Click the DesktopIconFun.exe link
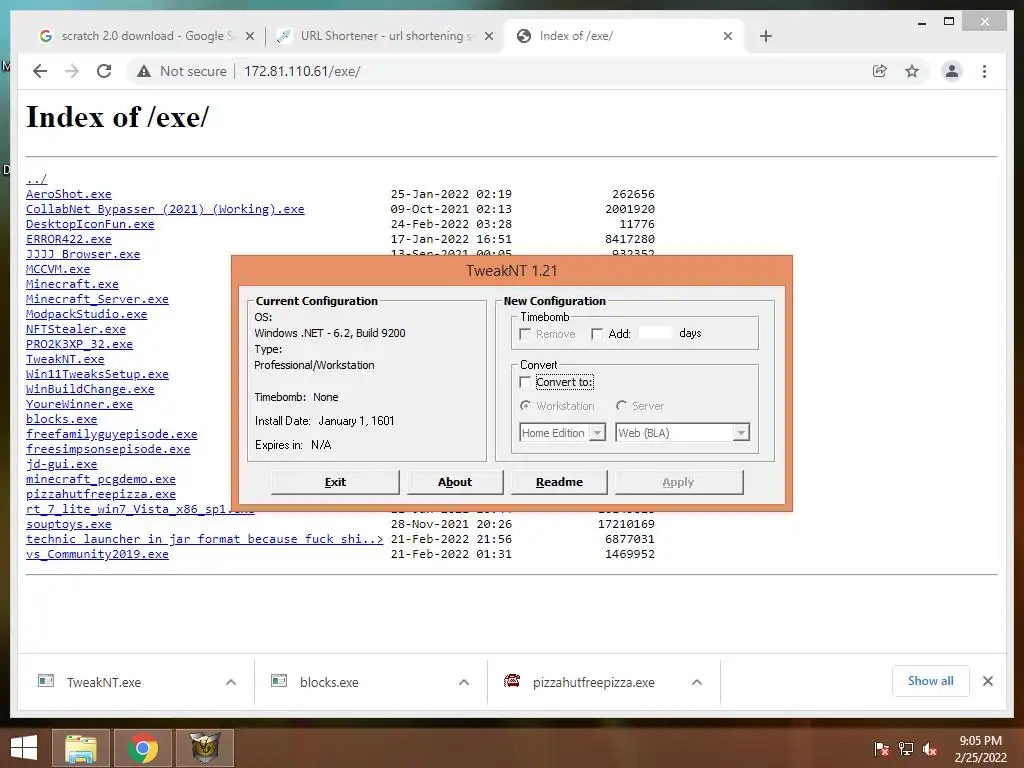The width and height of the screenshot is (1024, 768). (x=90, y=224)
